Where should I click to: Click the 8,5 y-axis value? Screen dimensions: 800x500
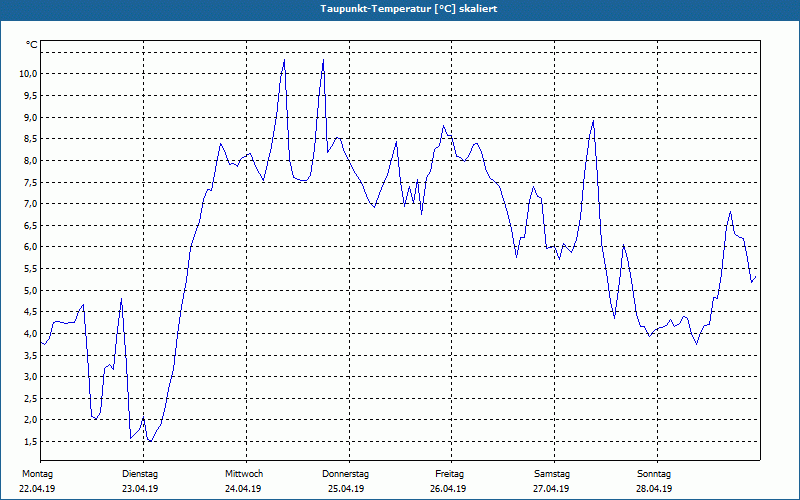[x=30, y=139]
